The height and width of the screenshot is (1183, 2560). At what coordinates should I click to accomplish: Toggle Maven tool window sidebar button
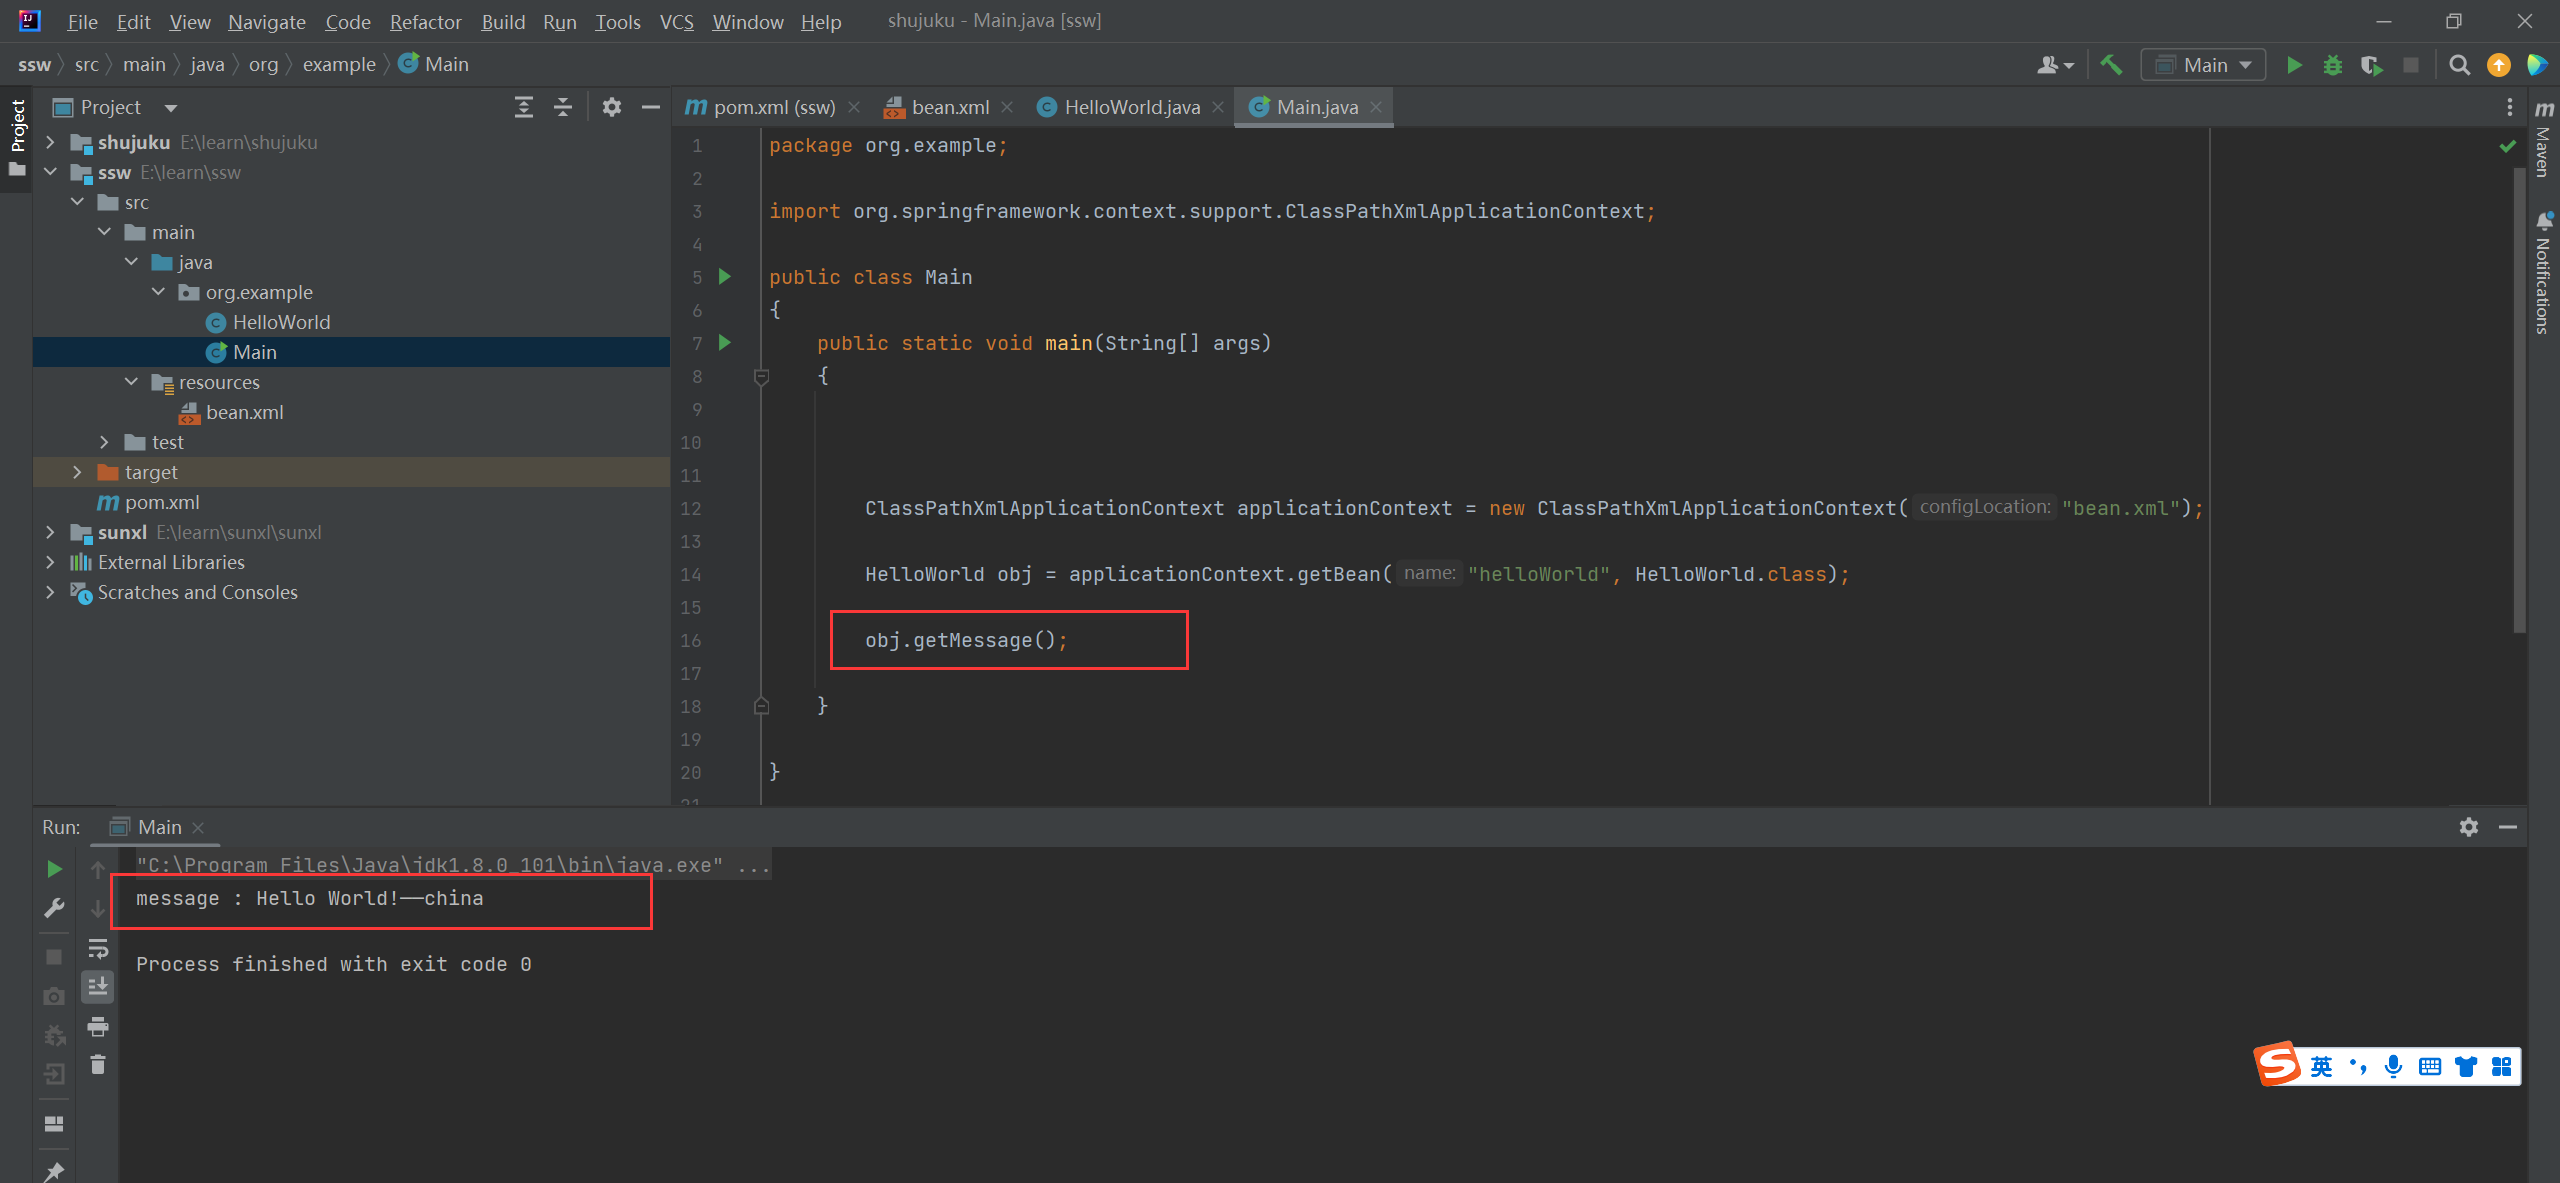[2544, 140]
